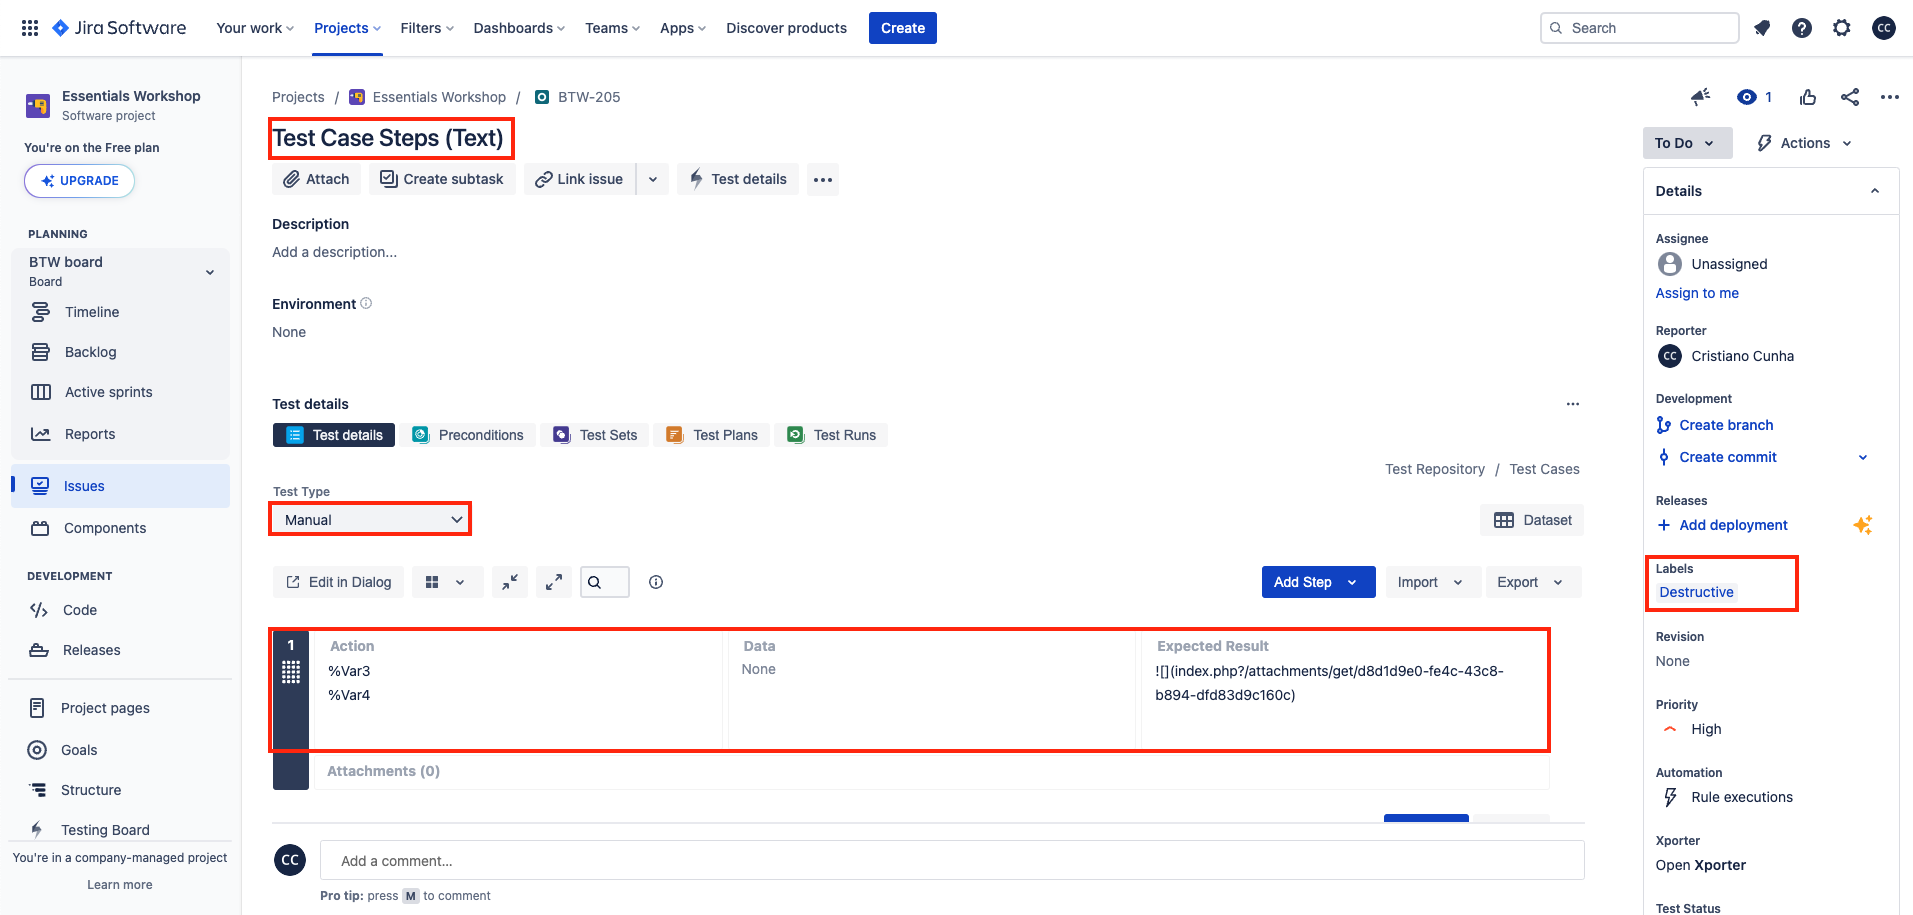The height and width of the screenshot is (915, 1913).
Task: Open the Apps dropdown menu
Action: coord(683,28)
